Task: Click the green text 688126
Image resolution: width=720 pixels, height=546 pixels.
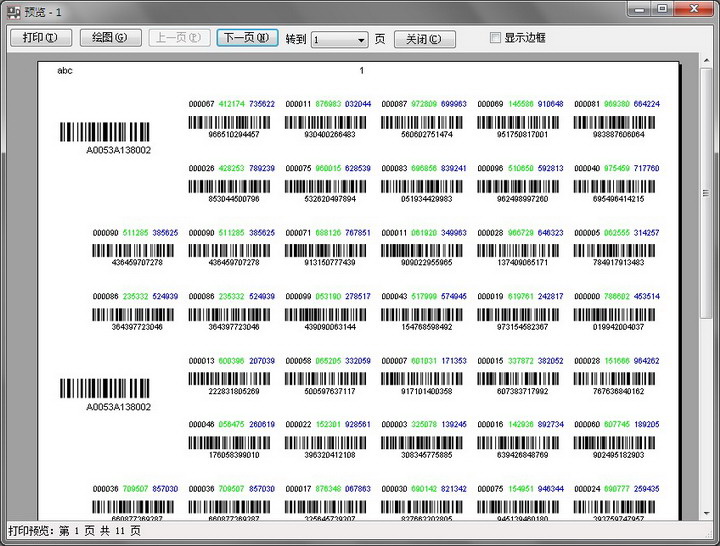Action: (x=328, y=233)
